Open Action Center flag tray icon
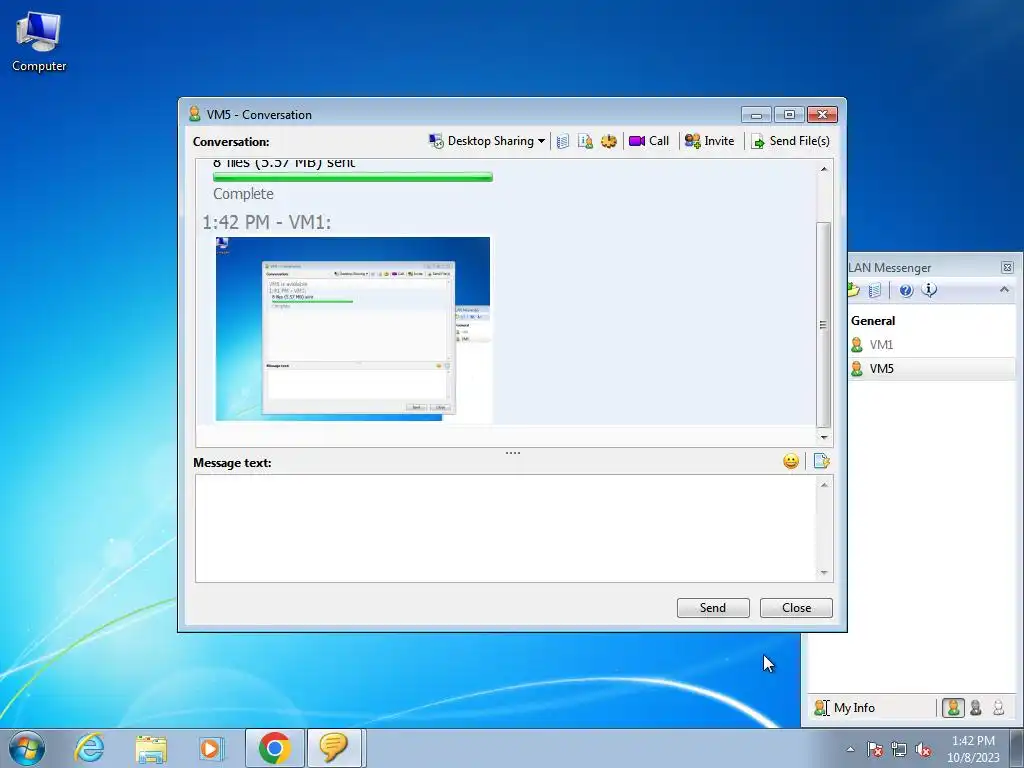 [875, 749]
